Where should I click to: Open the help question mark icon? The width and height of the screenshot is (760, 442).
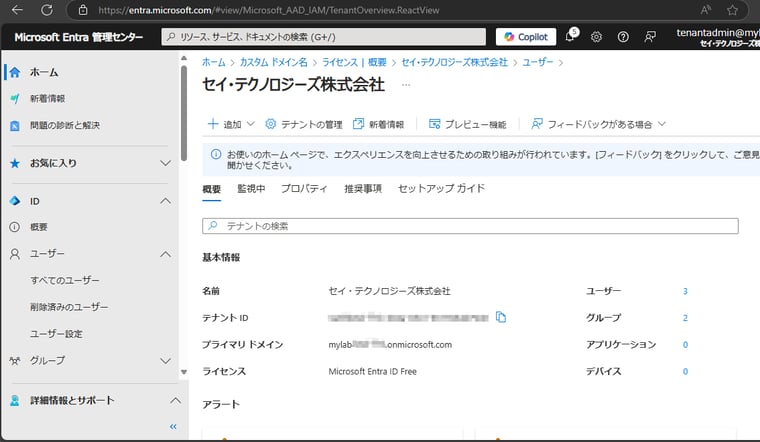tap(623, 37)
